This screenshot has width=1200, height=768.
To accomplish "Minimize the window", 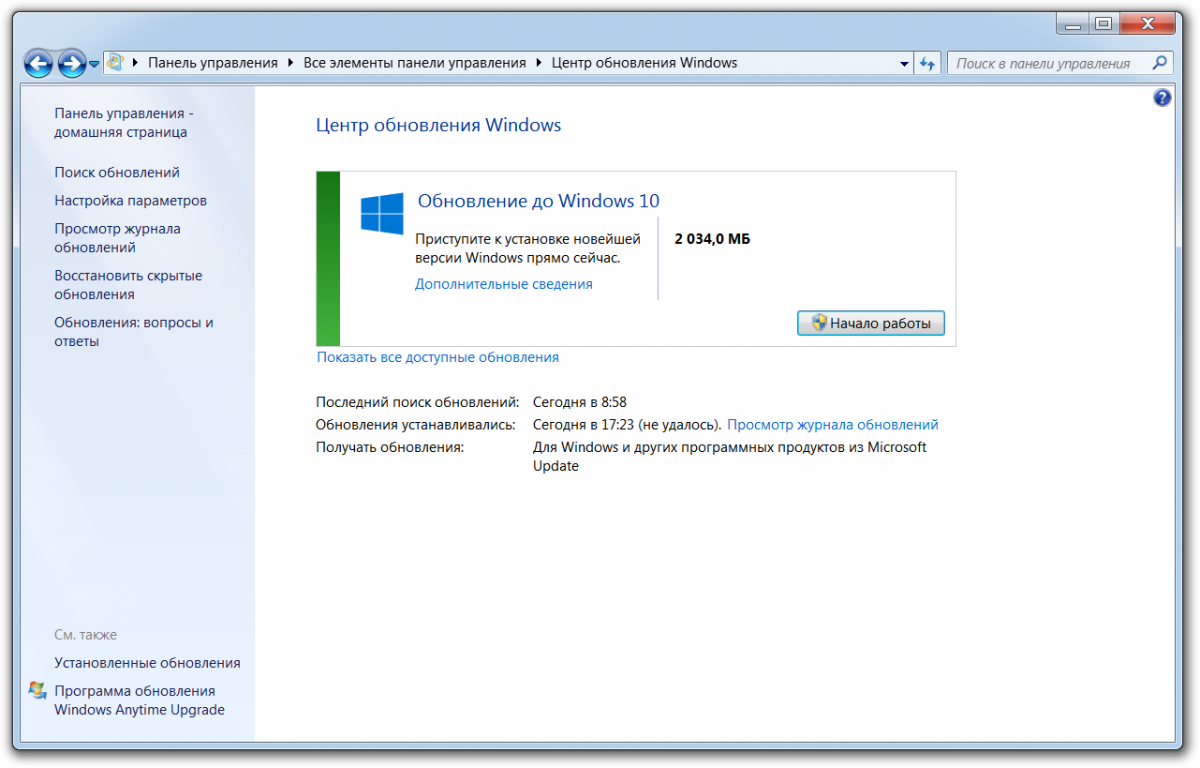I will 1074,24.
